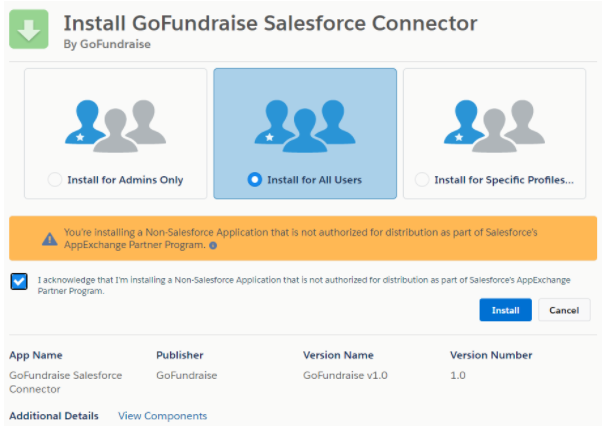The height and width of the screenshot is (426, 602).
Task: Click the 'Install for Specific Profiles...' label
Action: 504,180
